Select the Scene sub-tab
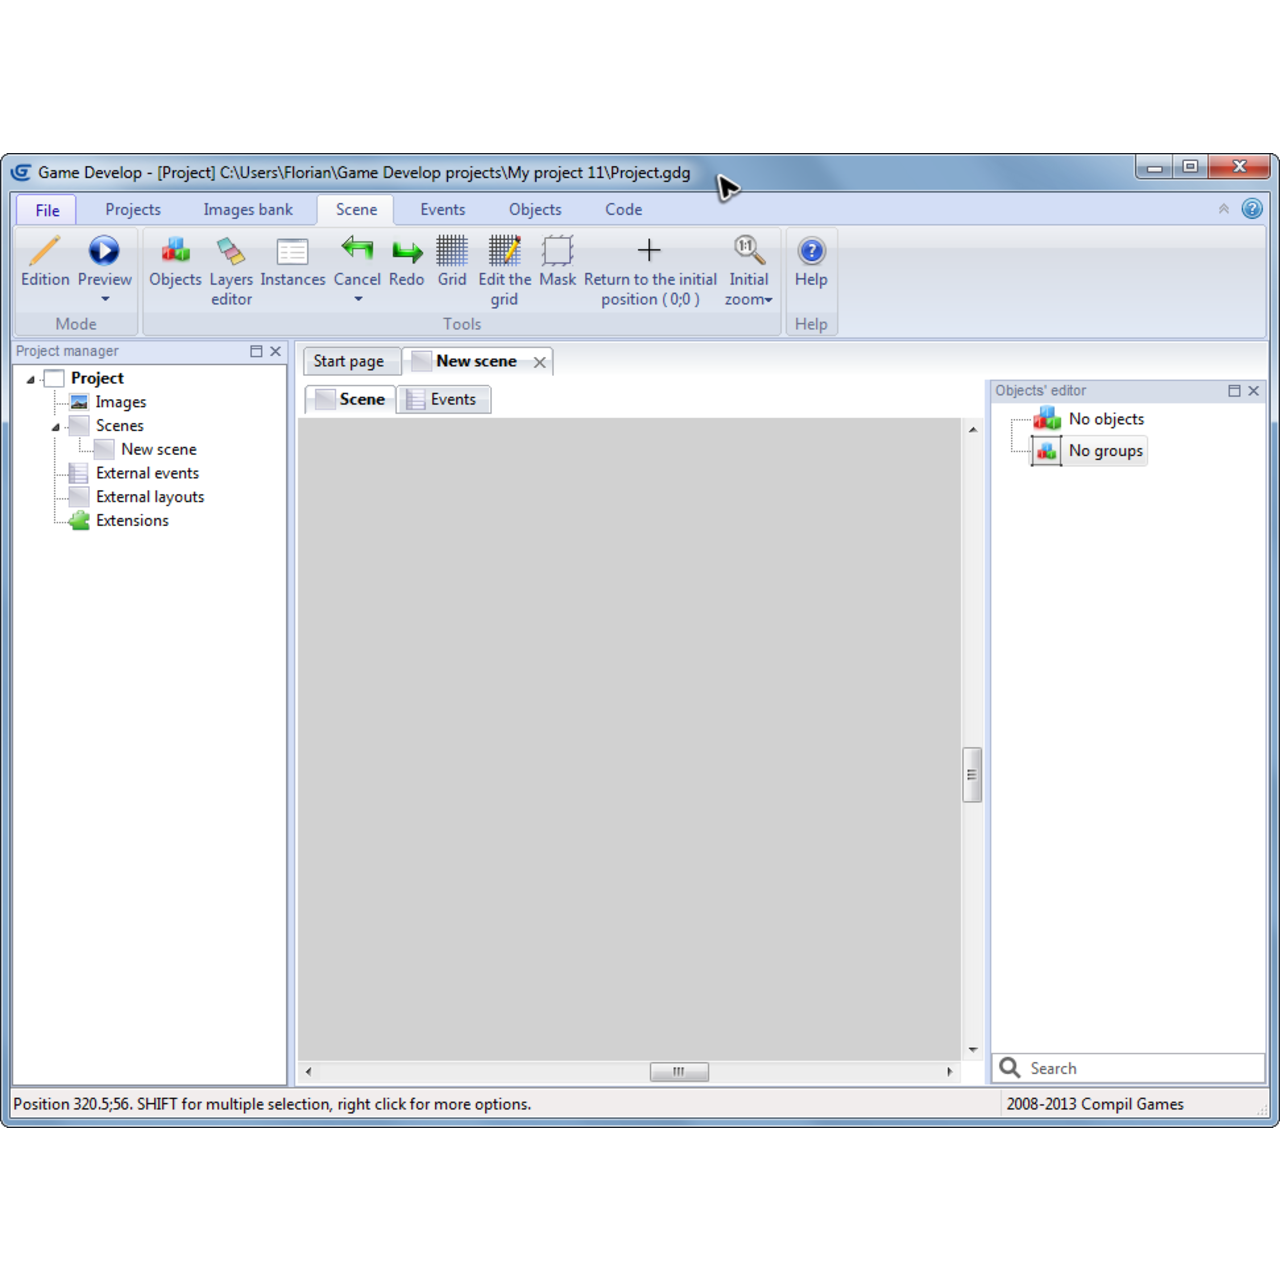 coord(350,399)
